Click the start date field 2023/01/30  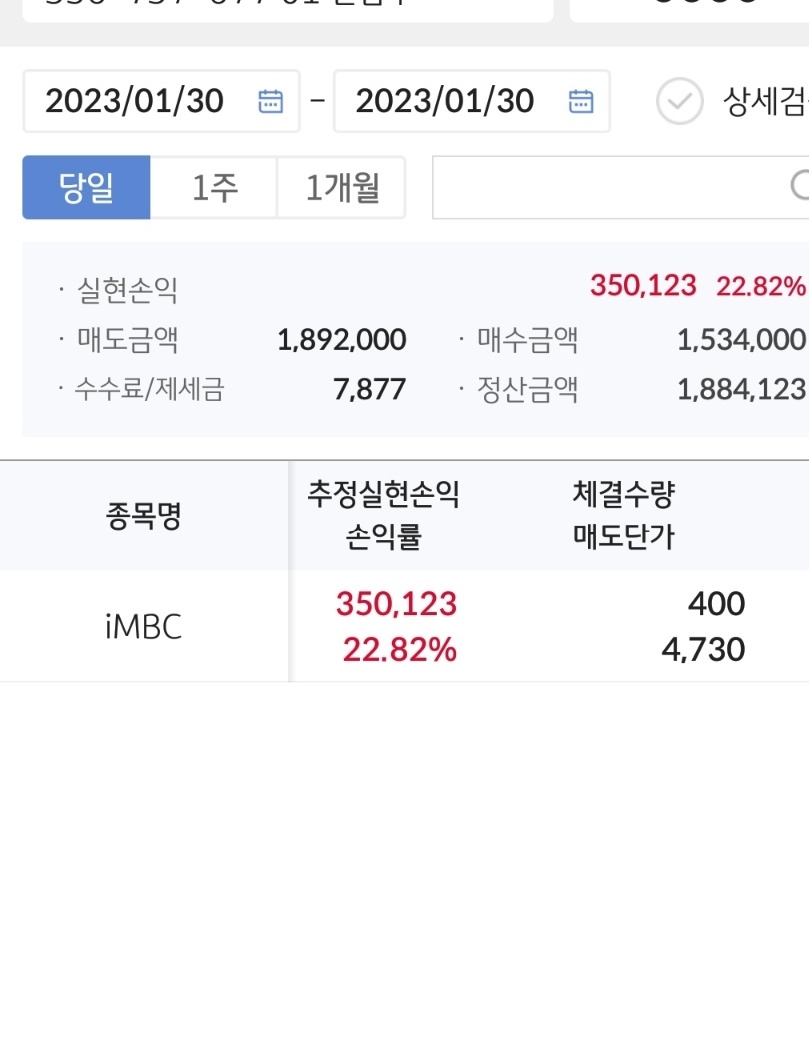[161, 101]
